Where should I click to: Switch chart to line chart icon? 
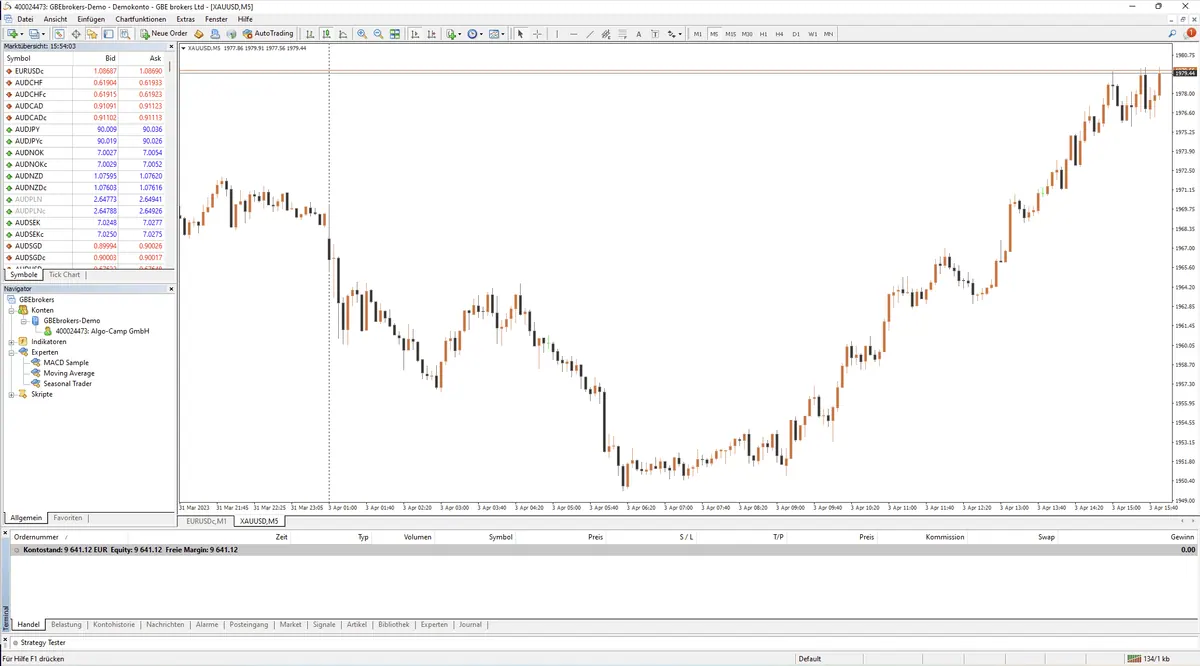point(343,33)
